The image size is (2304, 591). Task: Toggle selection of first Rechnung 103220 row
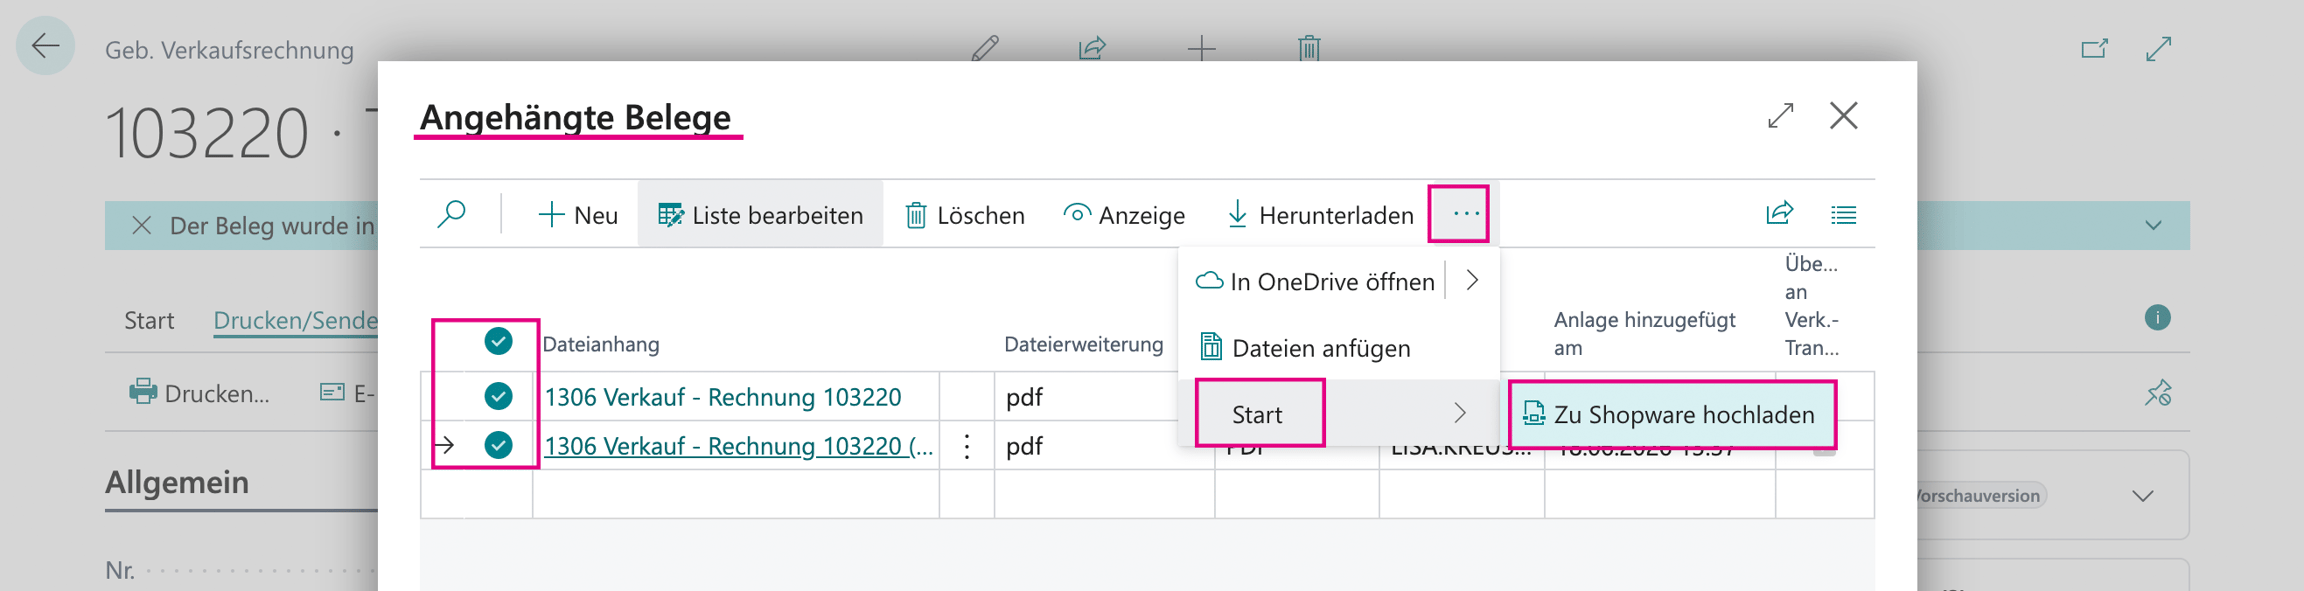click(498, 396)
